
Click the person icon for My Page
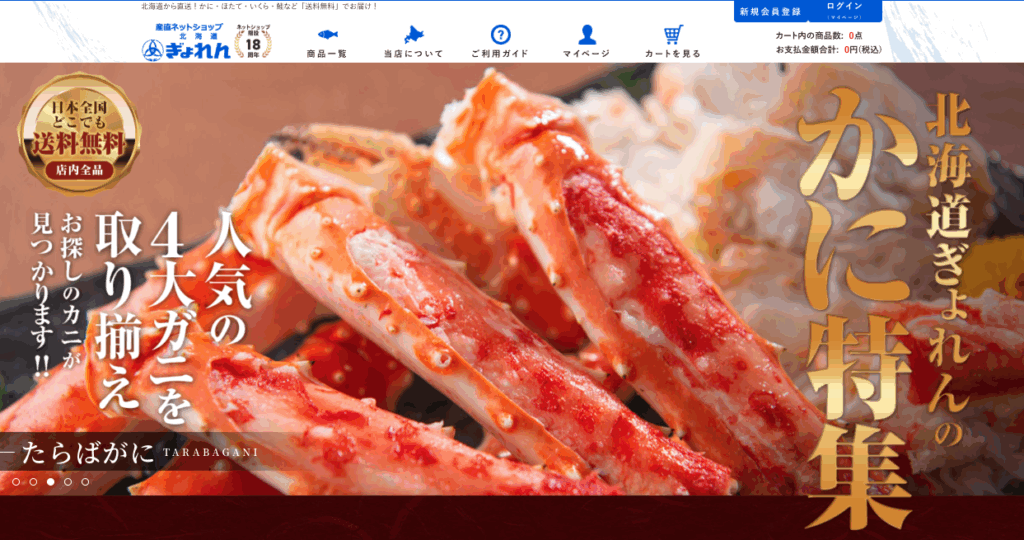click(x=586, y=34)
